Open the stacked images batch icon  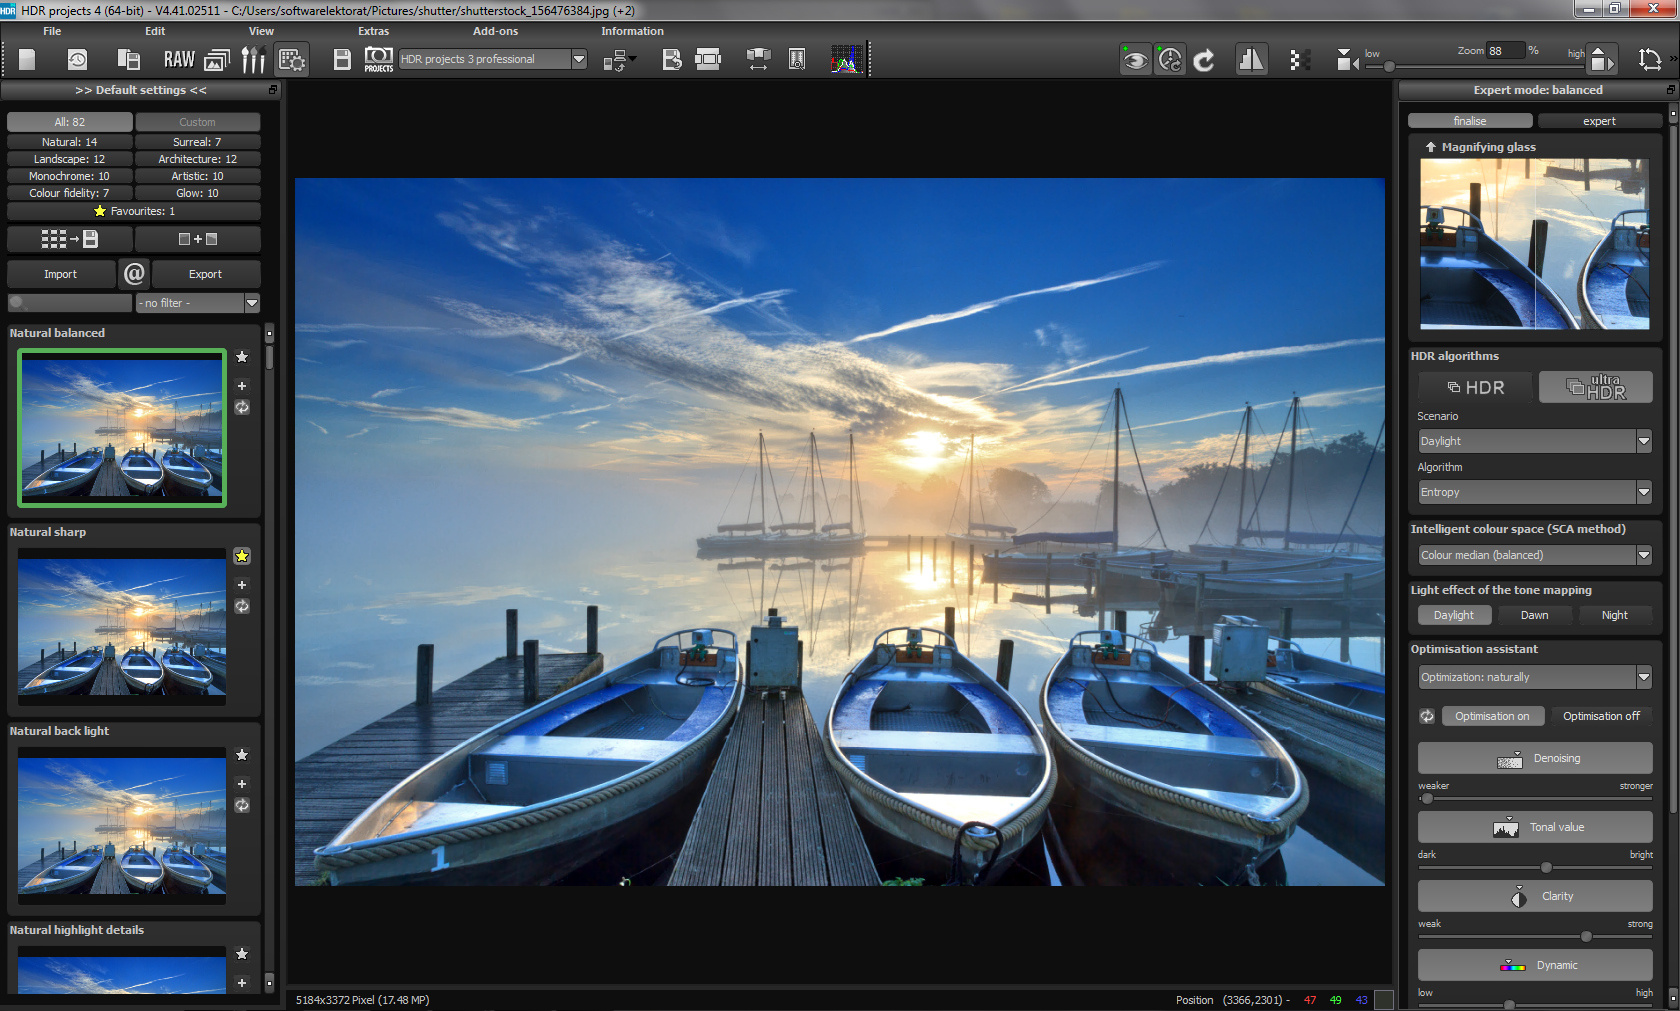[217, 60]
